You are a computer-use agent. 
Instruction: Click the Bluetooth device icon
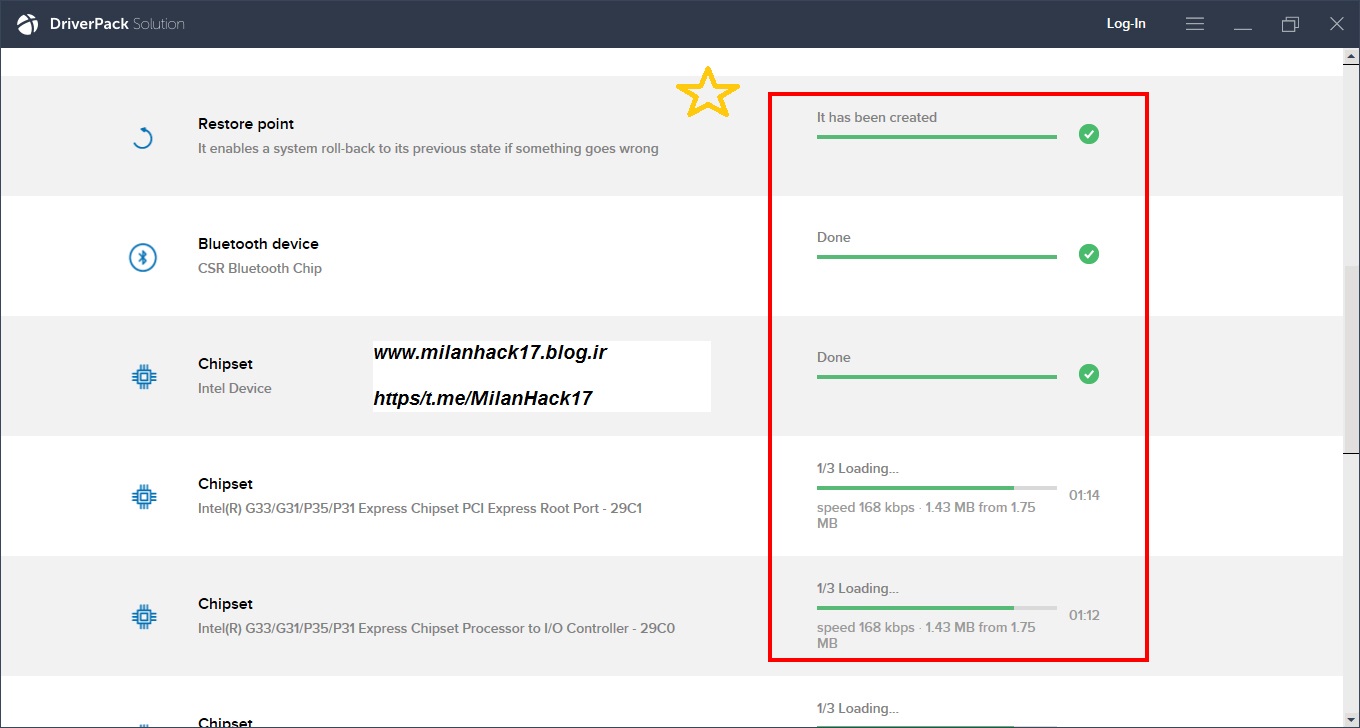143,257
